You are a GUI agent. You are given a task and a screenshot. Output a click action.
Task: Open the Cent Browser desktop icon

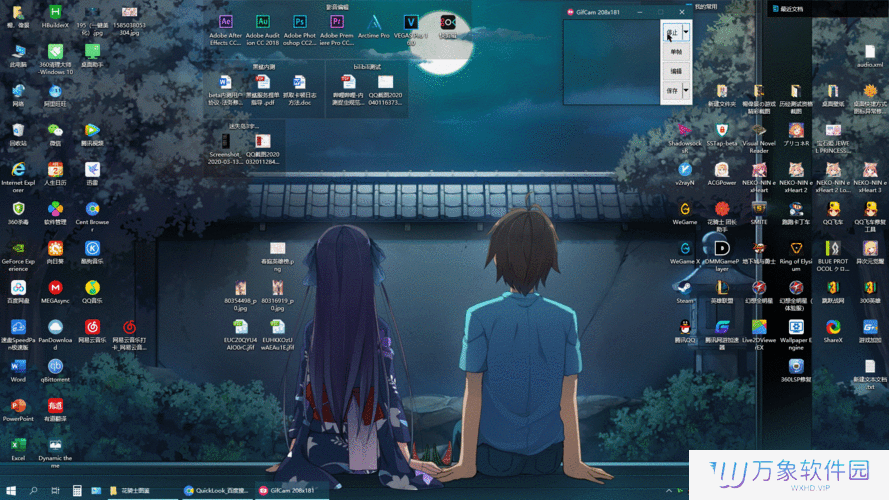point(92,217)
